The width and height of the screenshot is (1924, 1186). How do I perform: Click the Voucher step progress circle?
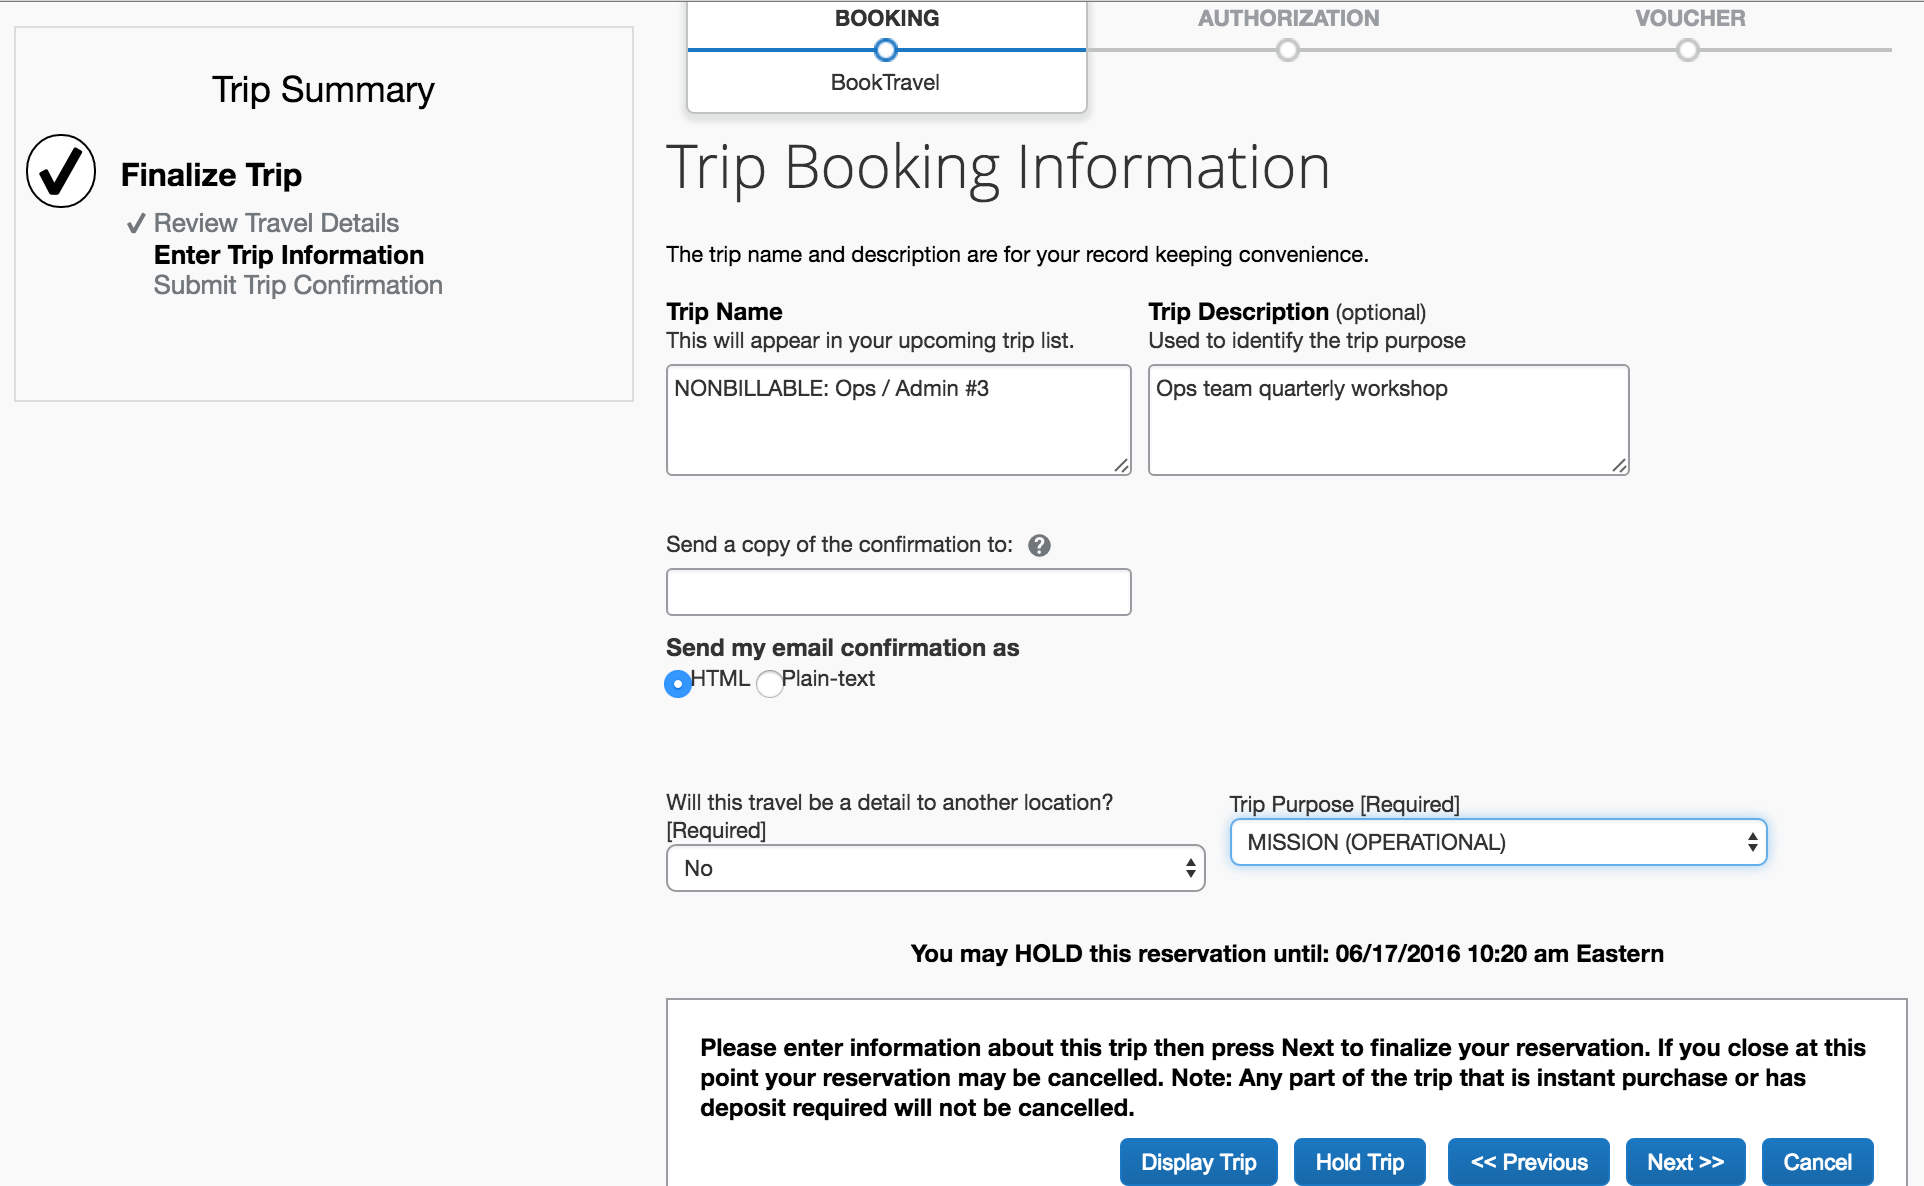1688,50
